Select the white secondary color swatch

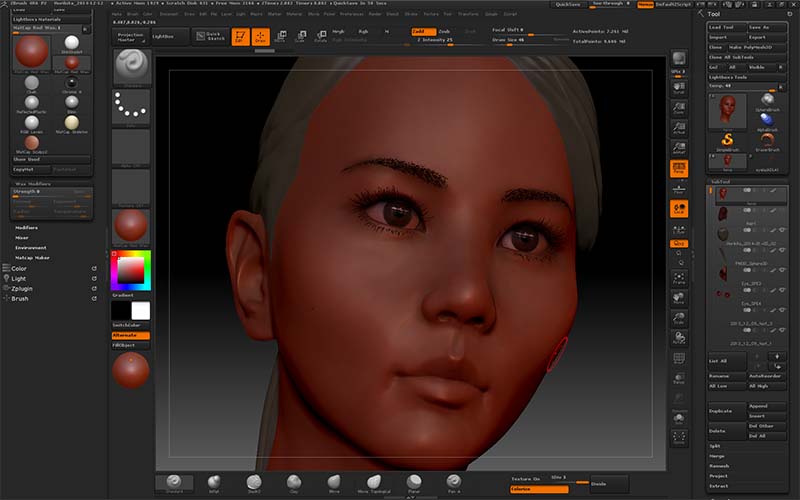[141, 310]
